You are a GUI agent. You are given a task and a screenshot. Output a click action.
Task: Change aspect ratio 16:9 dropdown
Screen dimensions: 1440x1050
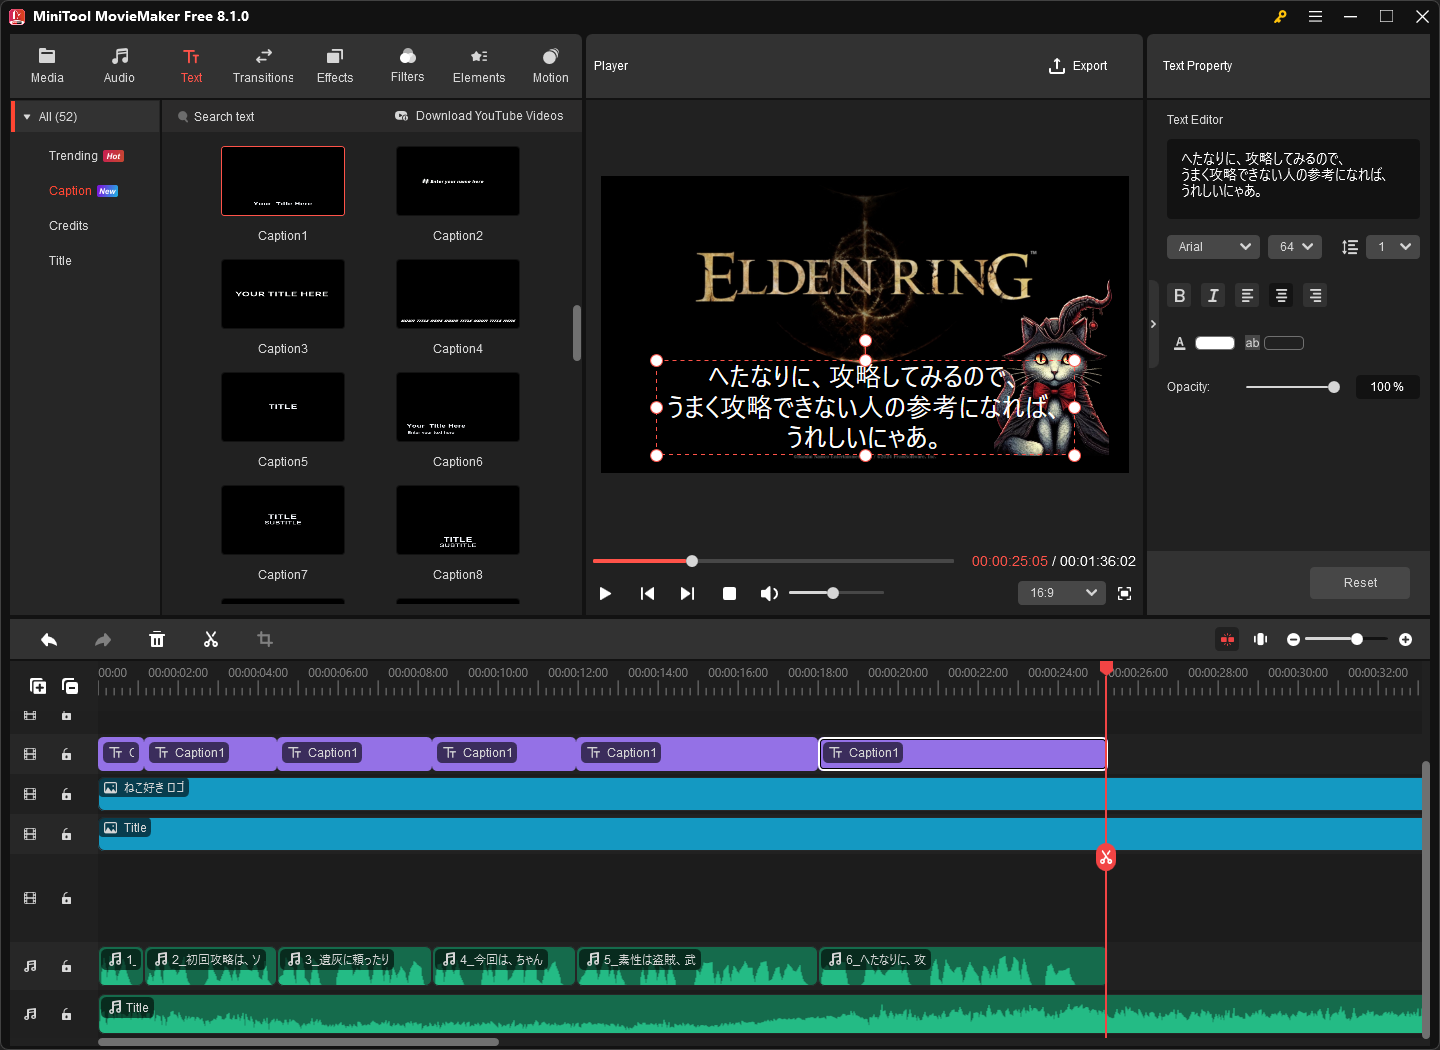tap(1061, 593)
